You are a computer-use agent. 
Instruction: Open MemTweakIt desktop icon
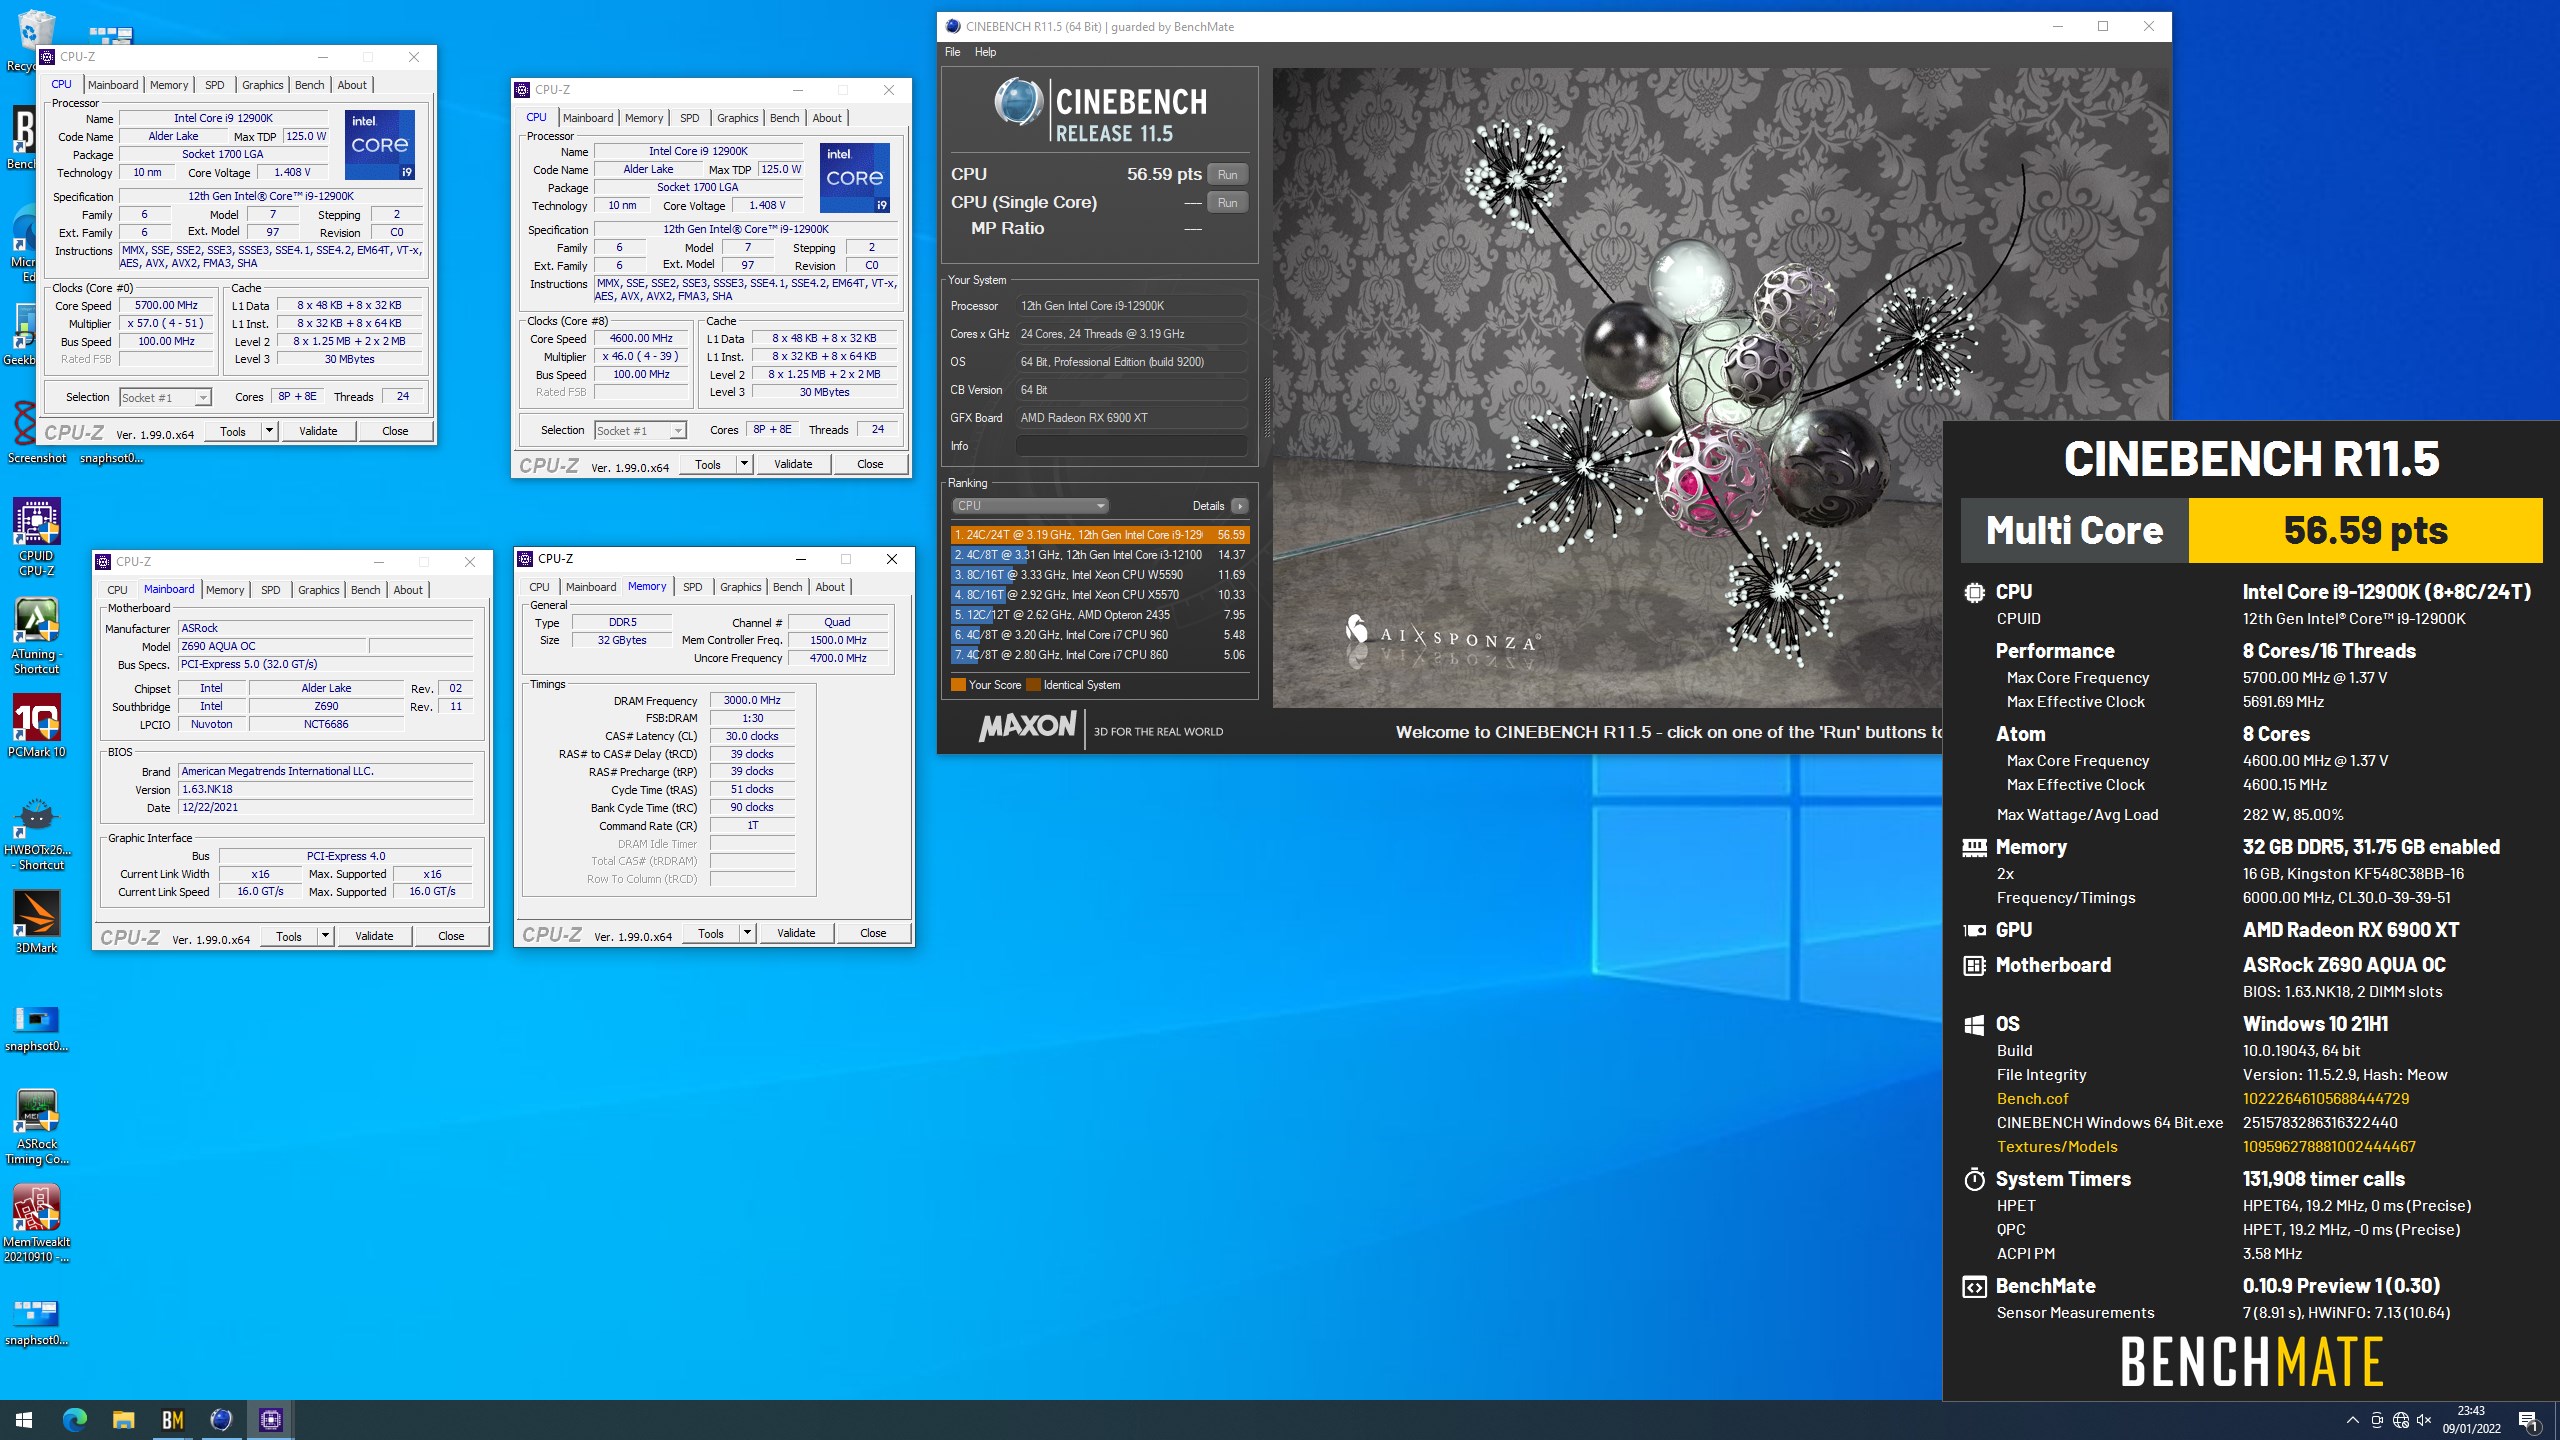[37, 1224]
